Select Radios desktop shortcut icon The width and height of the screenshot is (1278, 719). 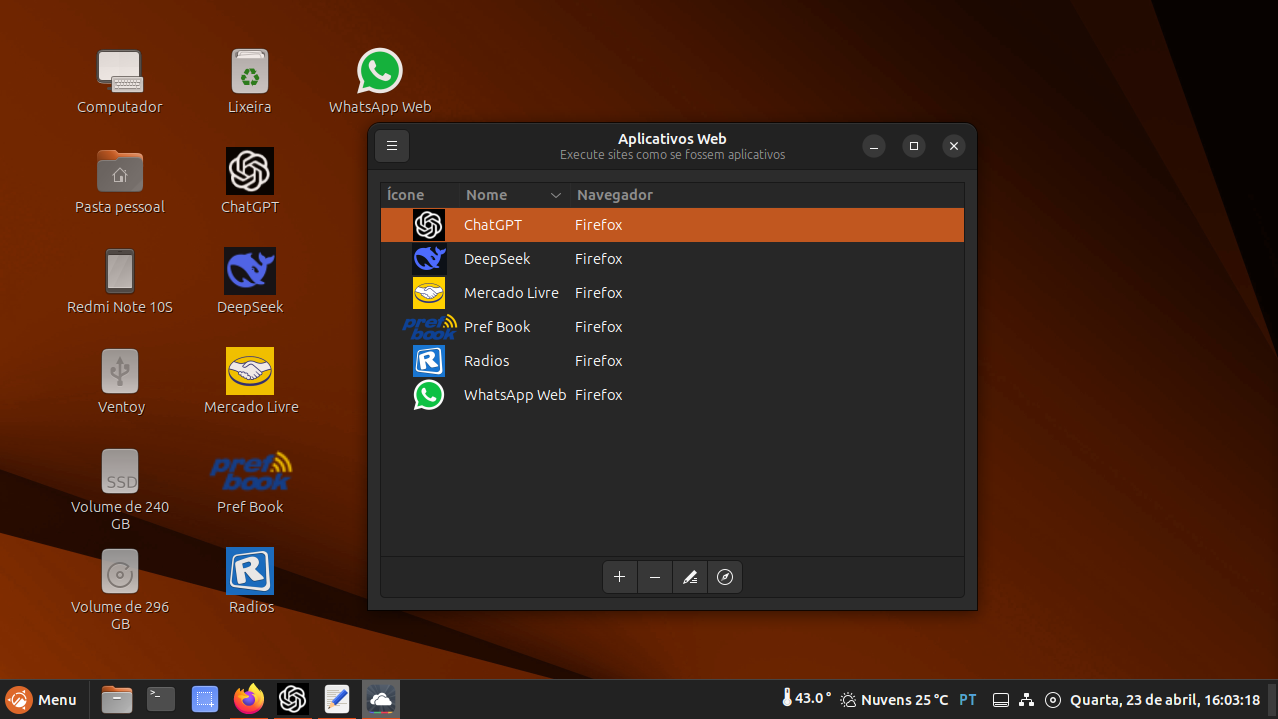(x=250, y=572)
